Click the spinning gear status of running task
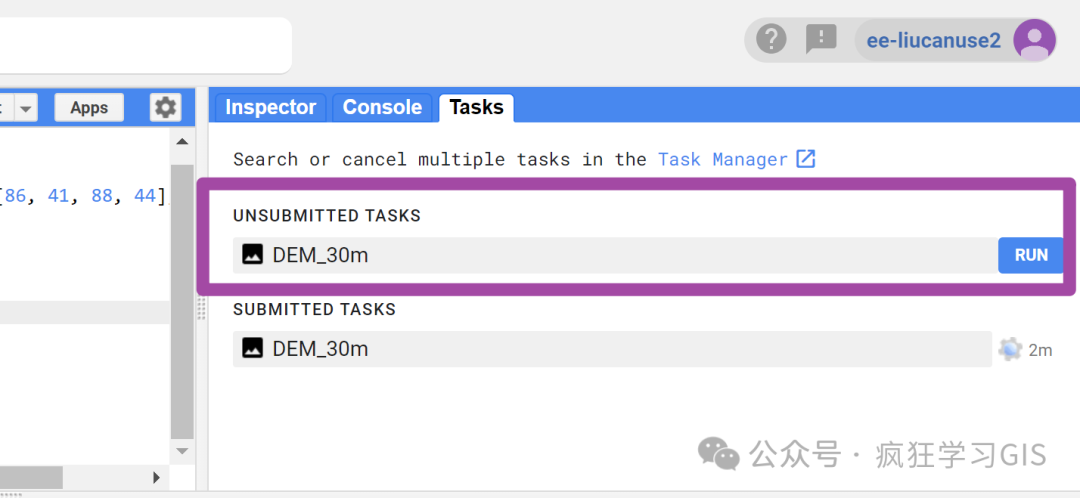 tap(1010, 349)
